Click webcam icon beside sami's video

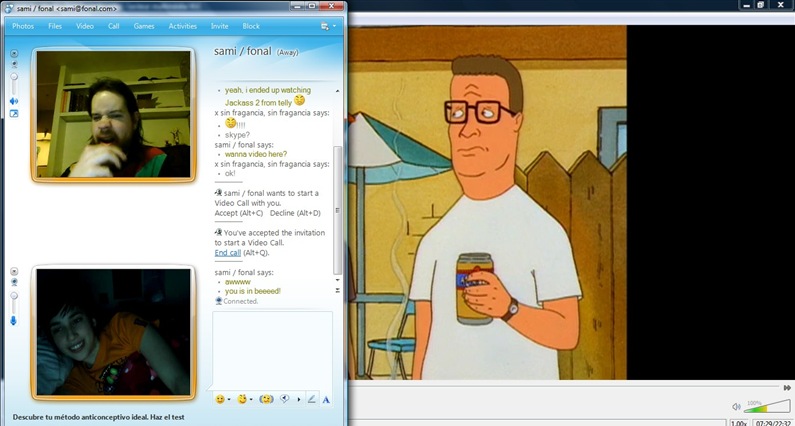(14, 64)
